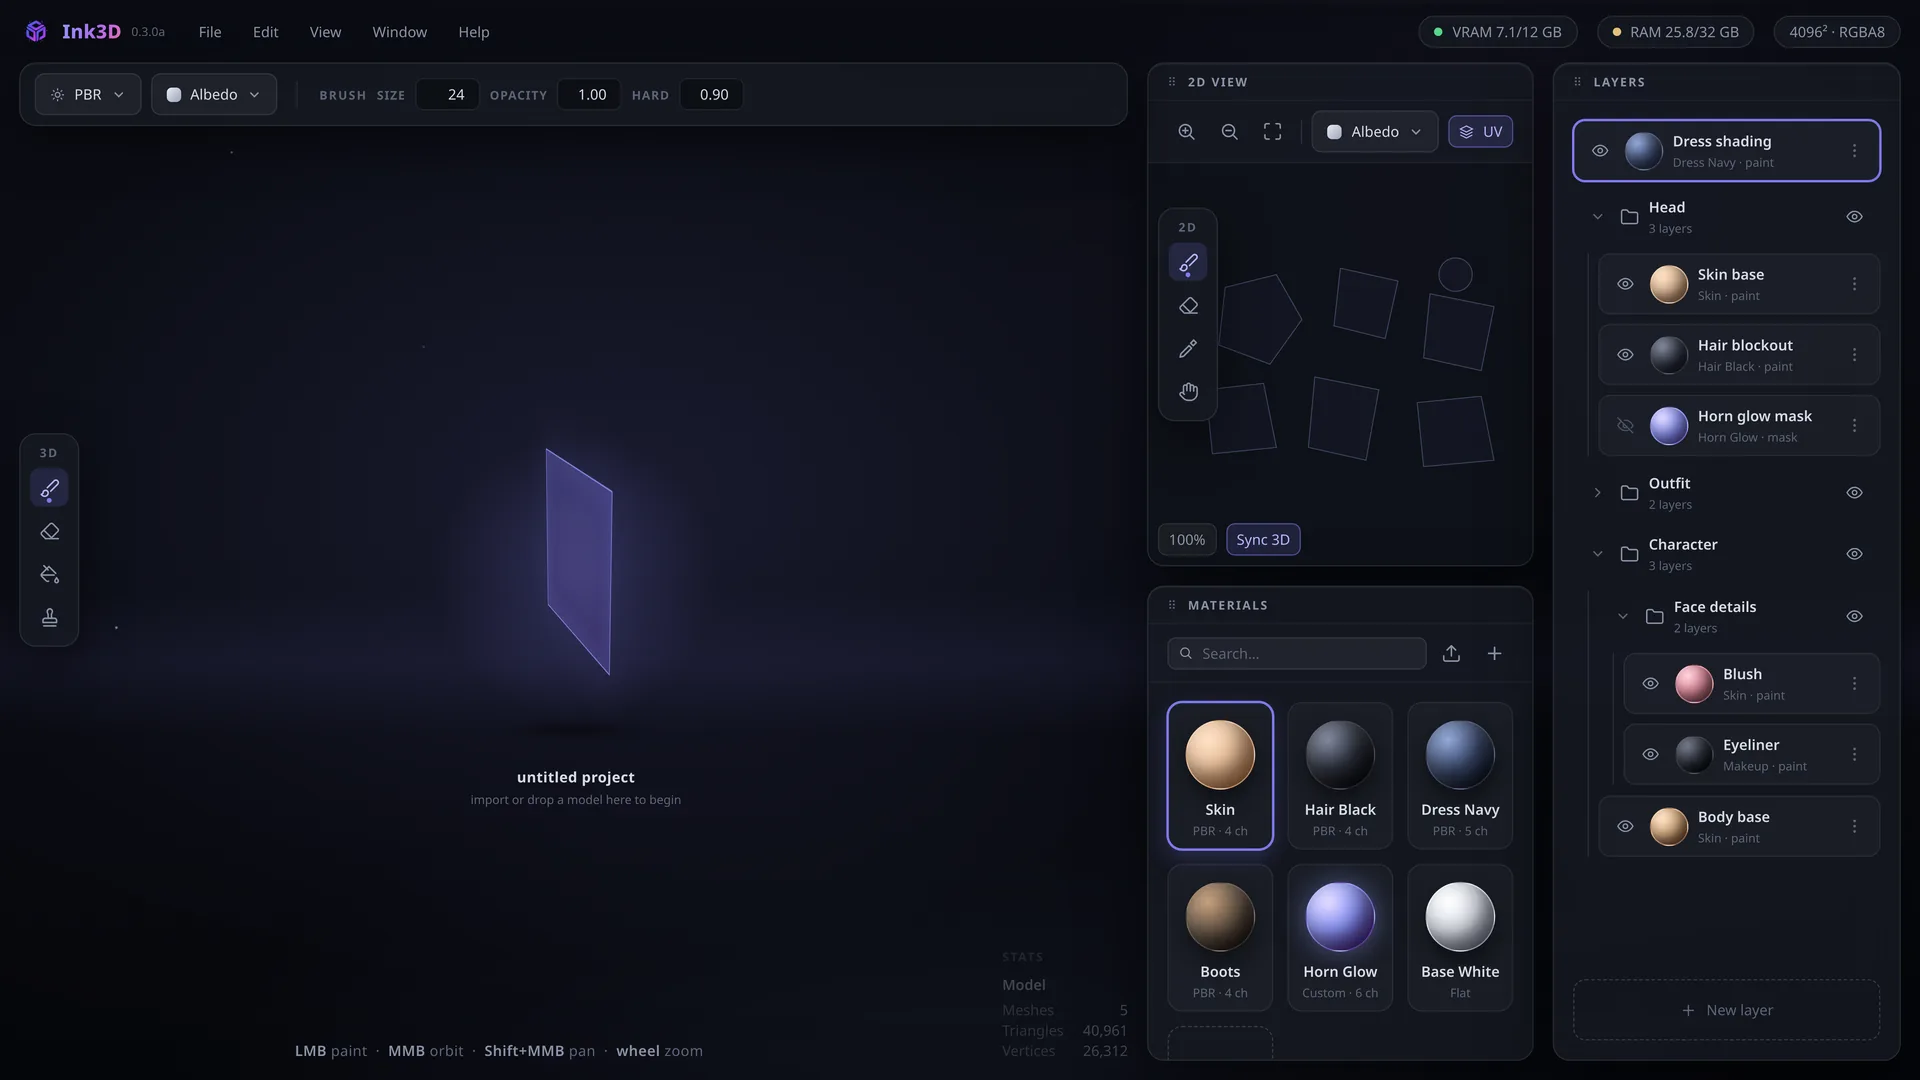Open the Window menu
Image resolution: width=1920 pixels, height=1080 pixels.
click(399, 32)
